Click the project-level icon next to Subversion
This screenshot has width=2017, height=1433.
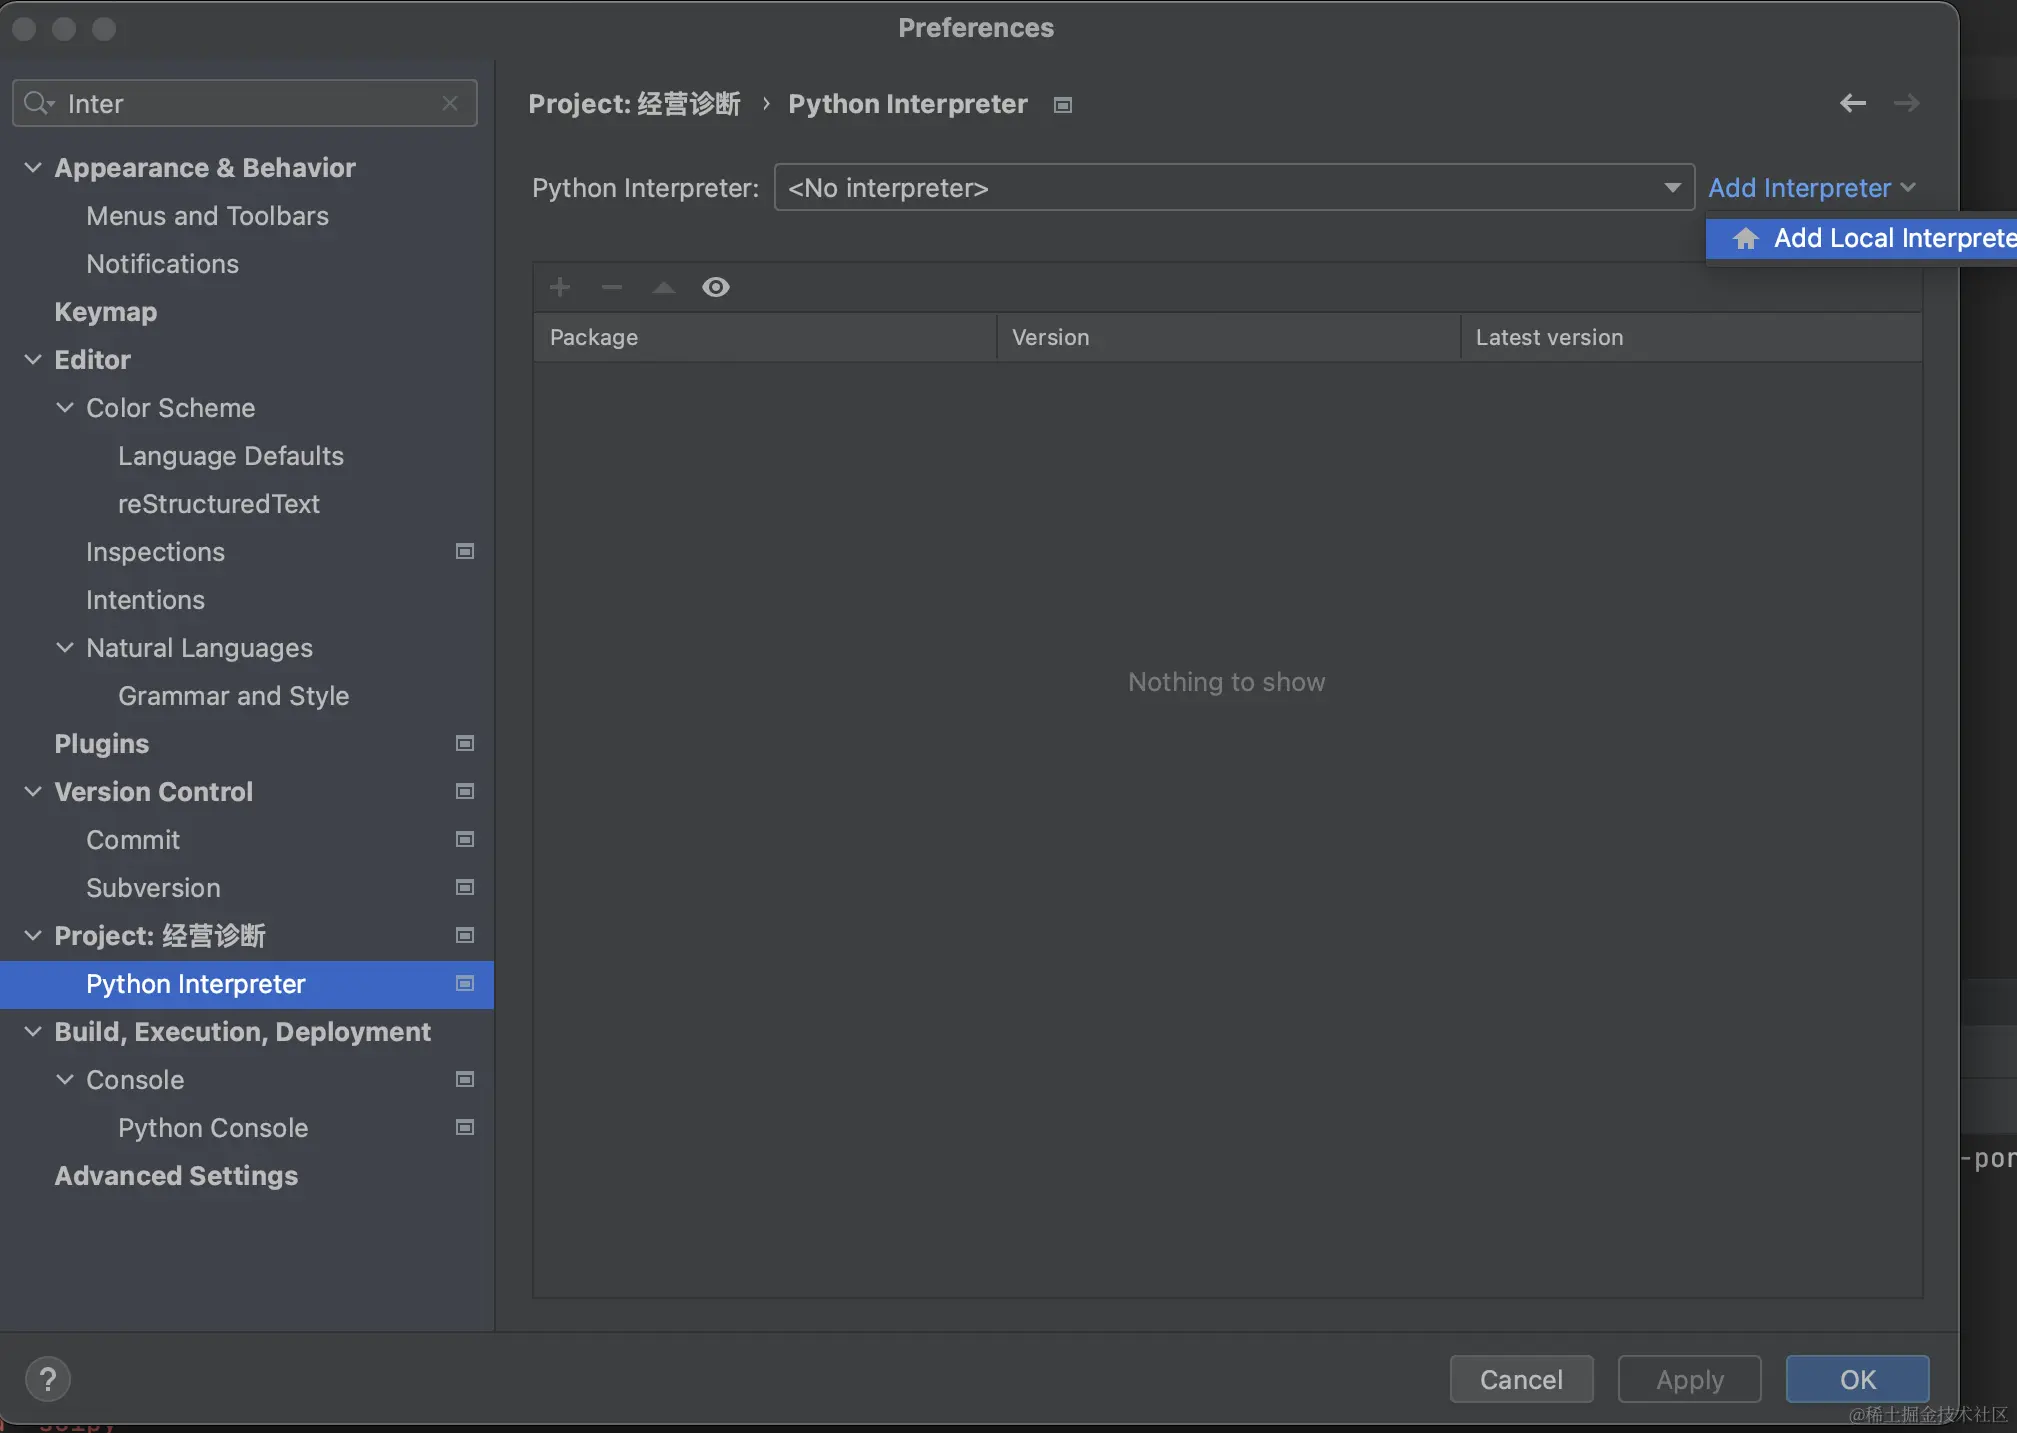(465, 887)
